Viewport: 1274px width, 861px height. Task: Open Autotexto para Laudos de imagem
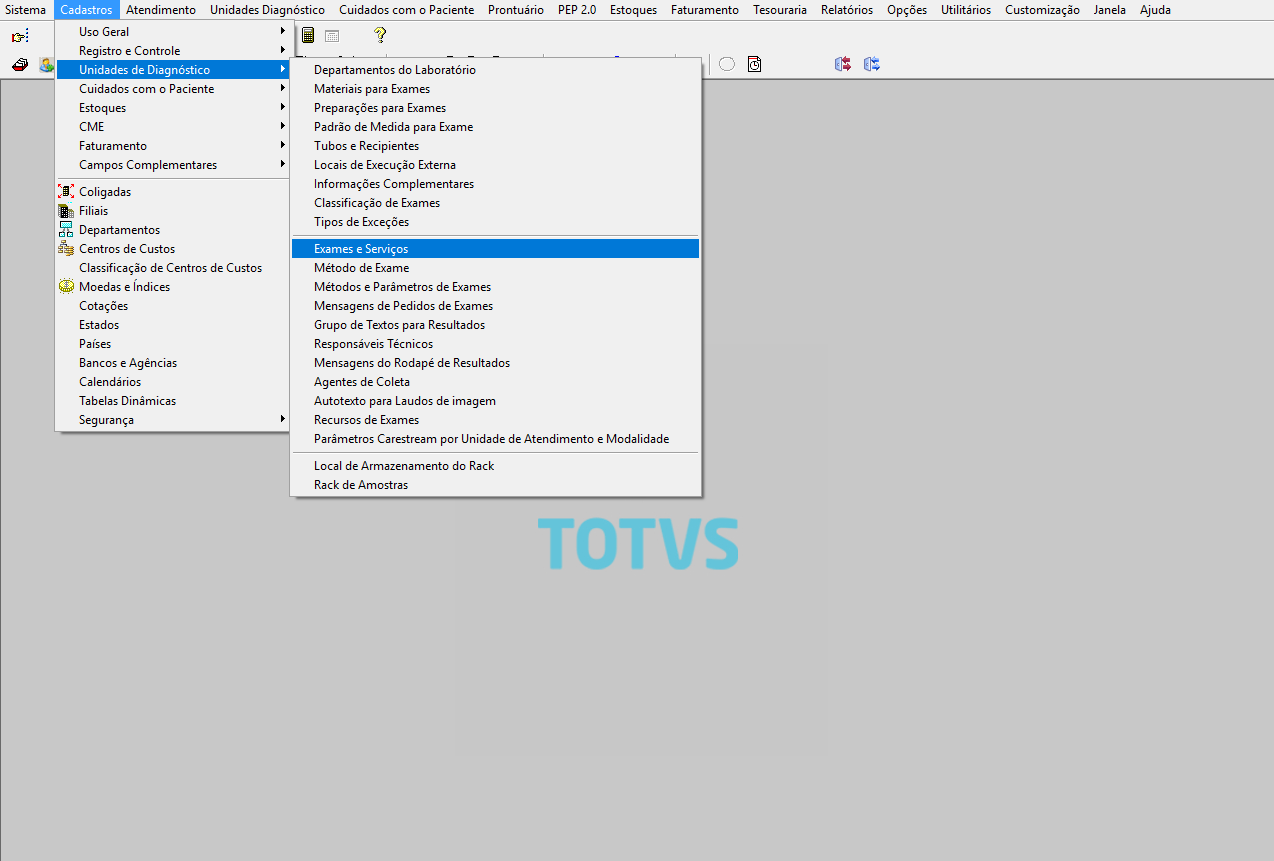495,401
